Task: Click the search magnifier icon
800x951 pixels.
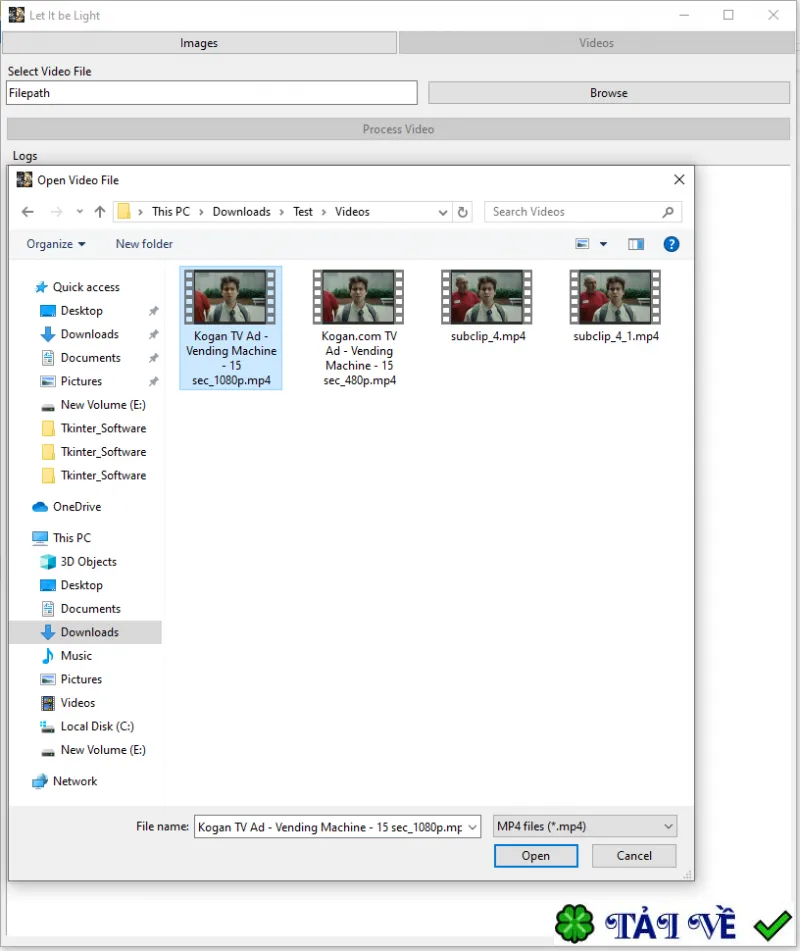Action: click(668, 212)
